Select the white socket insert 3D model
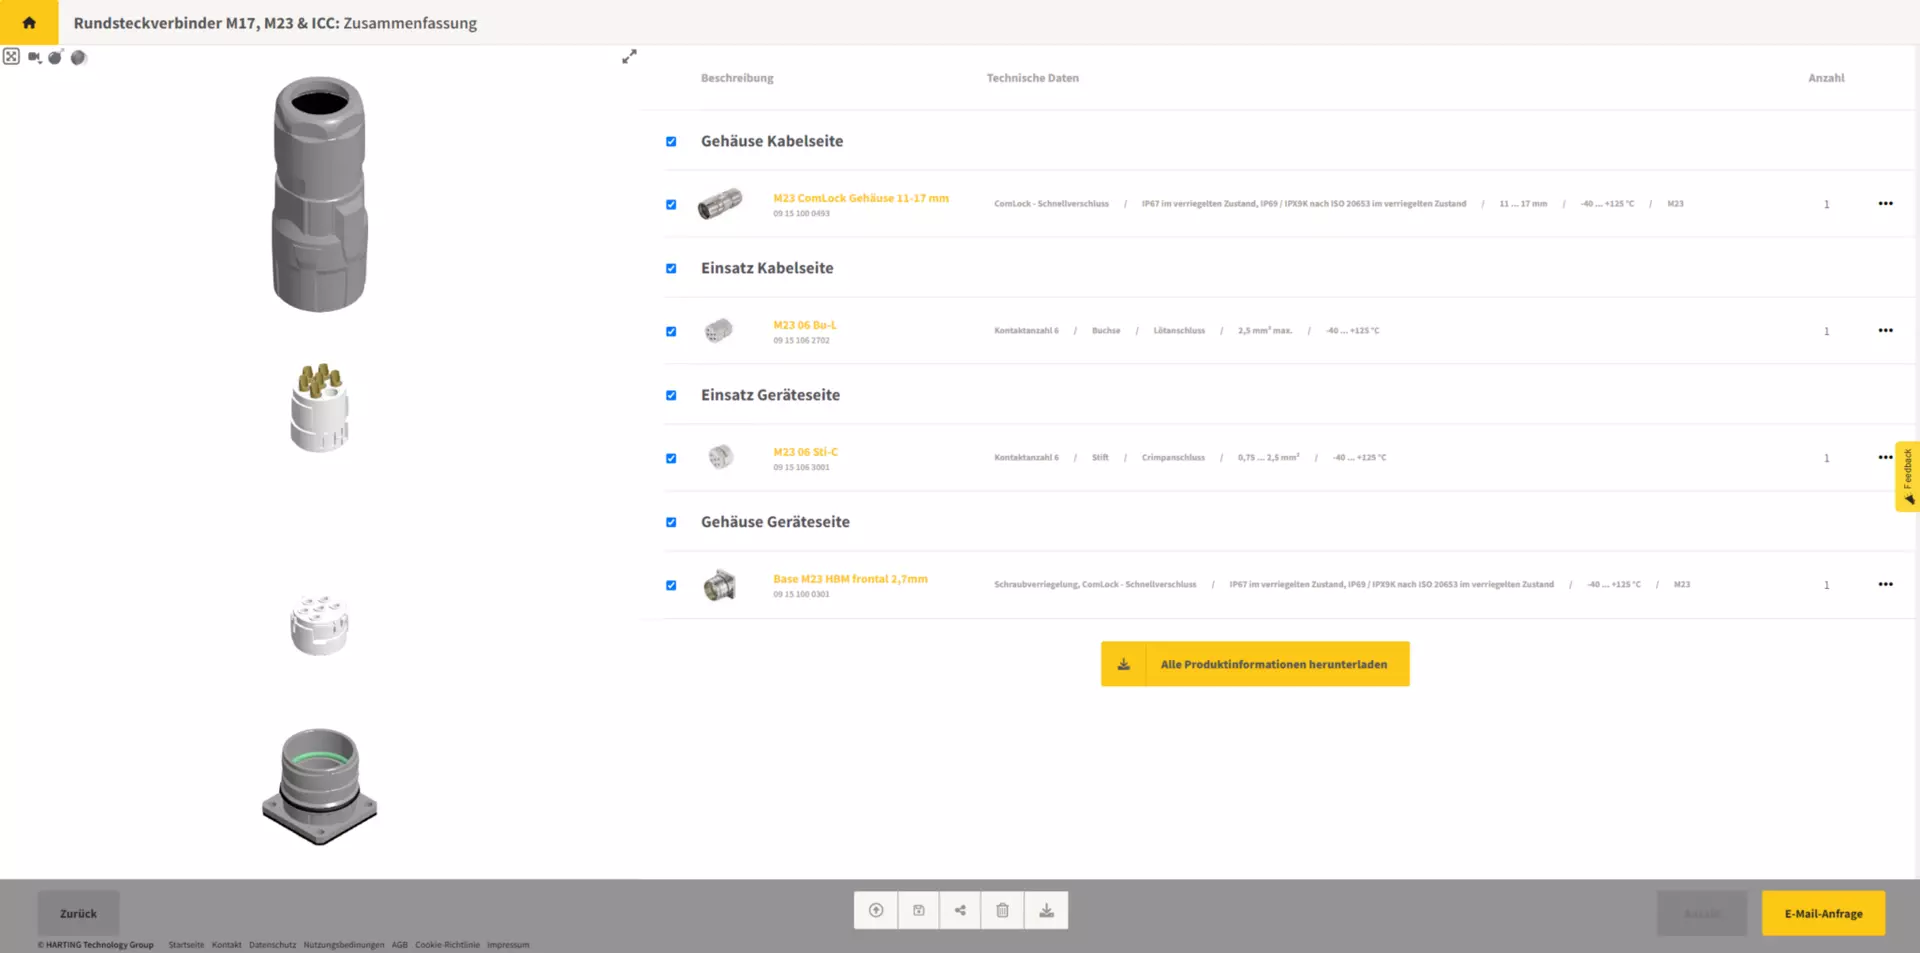Screen dimensions: 1920x953 tap(320, 625)
